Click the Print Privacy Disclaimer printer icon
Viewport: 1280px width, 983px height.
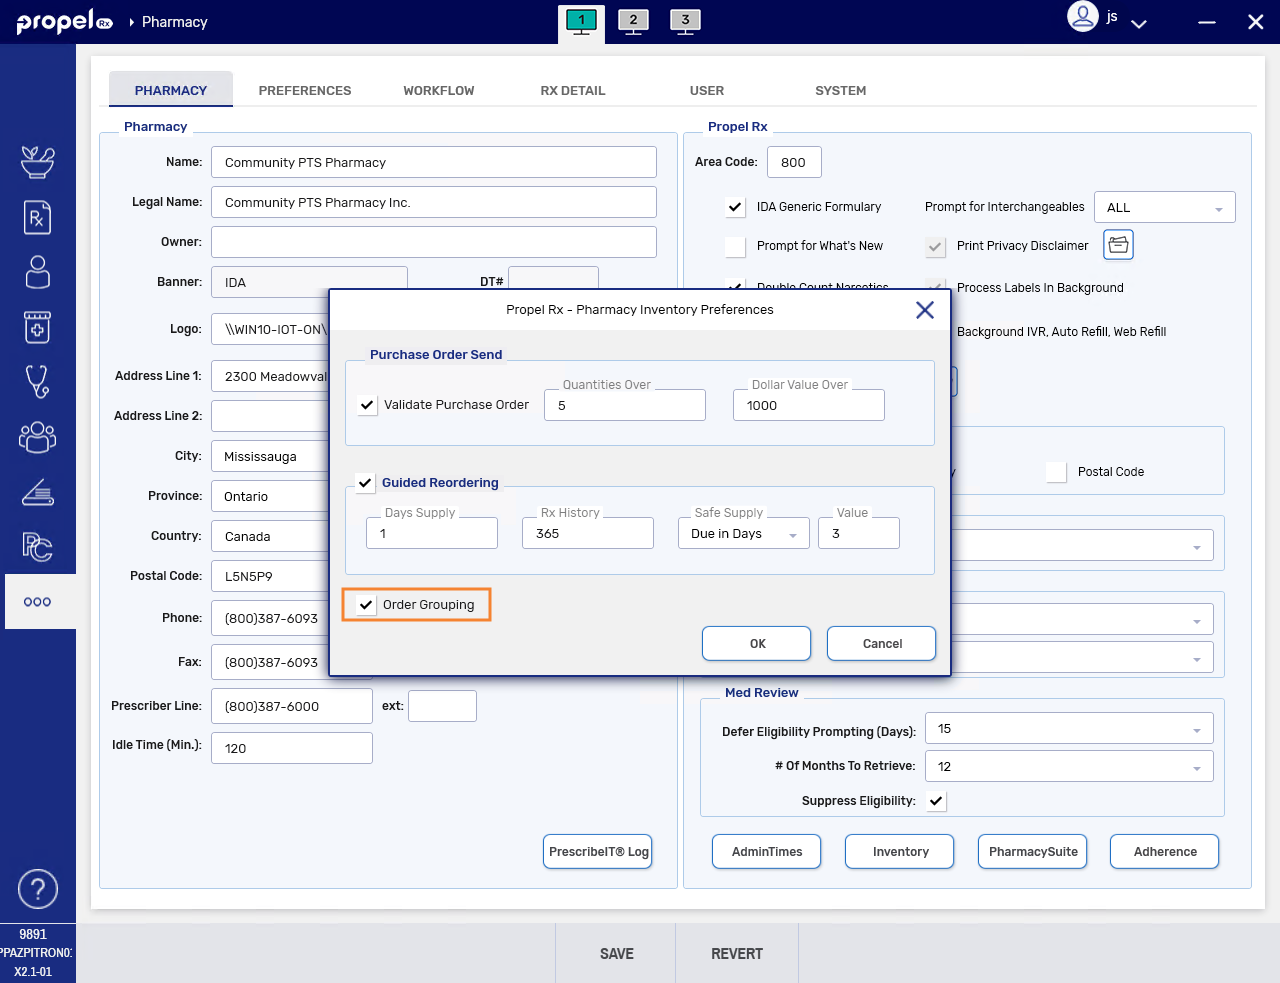(1118, 245)
